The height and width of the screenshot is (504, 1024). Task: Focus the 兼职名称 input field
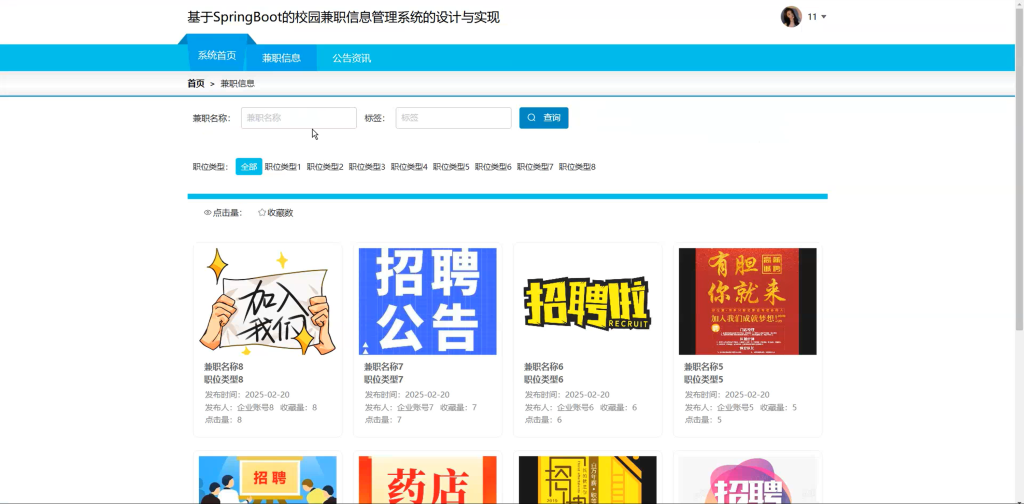point(298,118)
